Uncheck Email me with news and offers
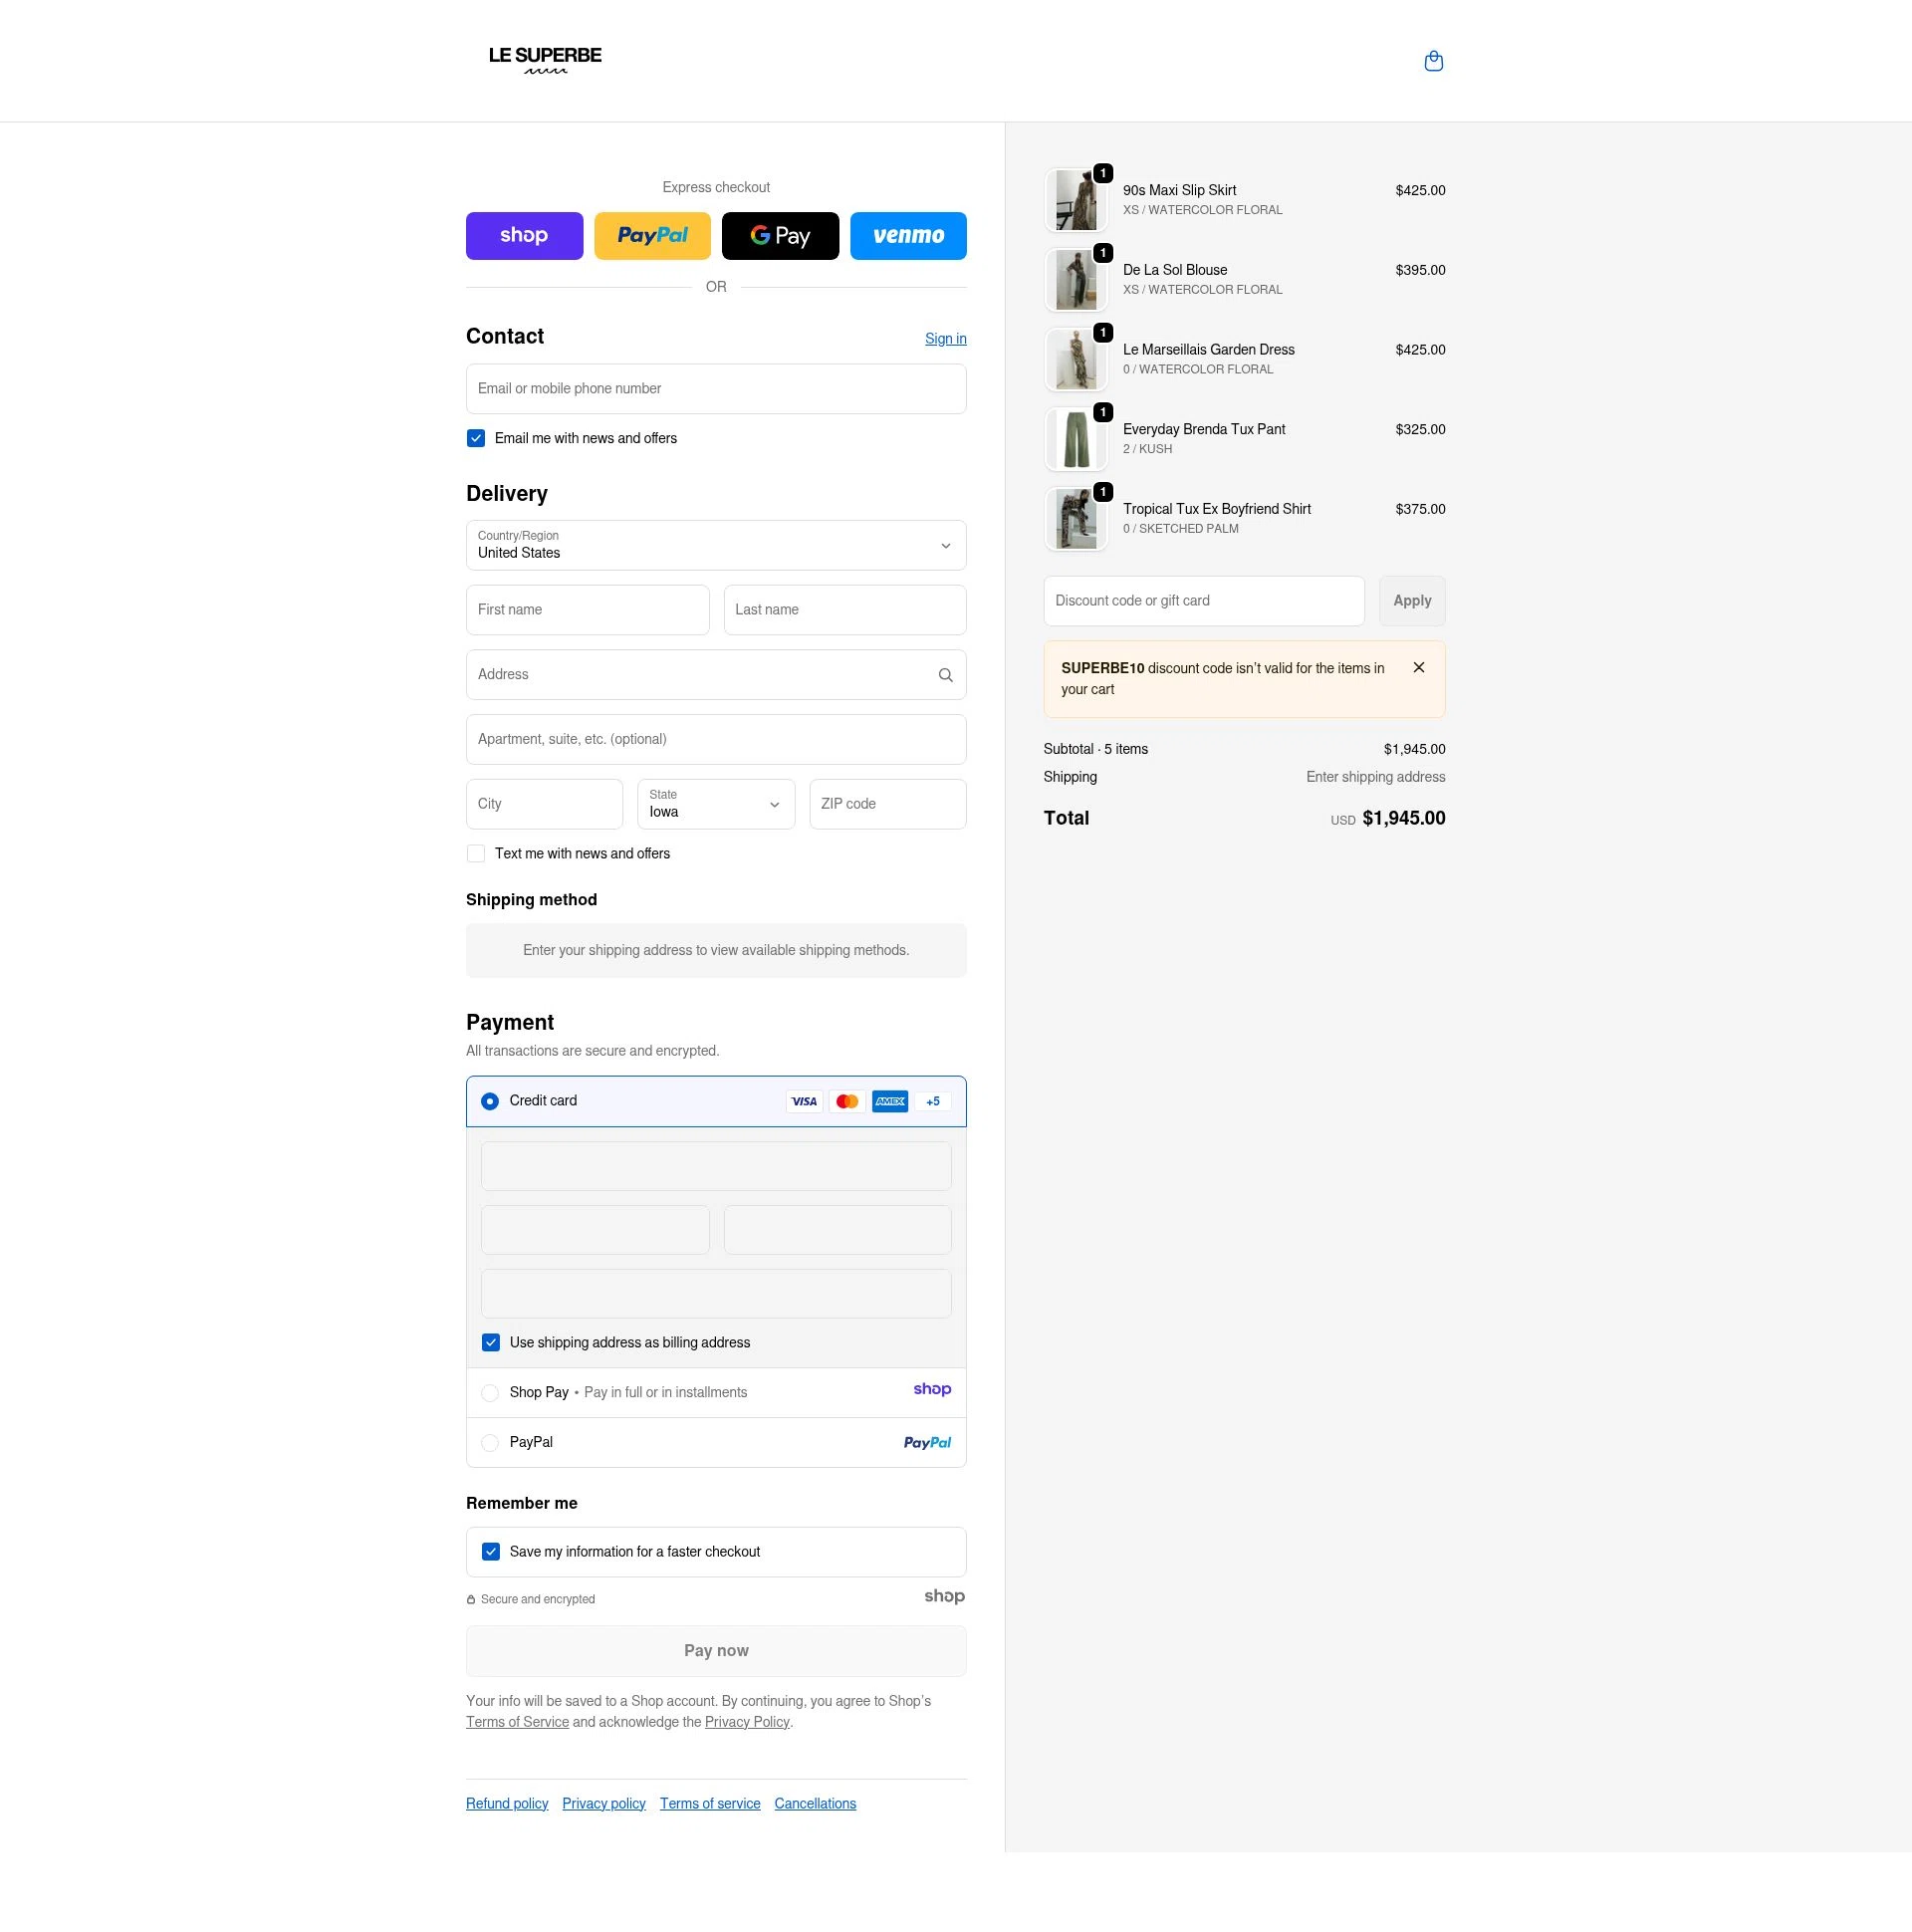 [476, 438]
